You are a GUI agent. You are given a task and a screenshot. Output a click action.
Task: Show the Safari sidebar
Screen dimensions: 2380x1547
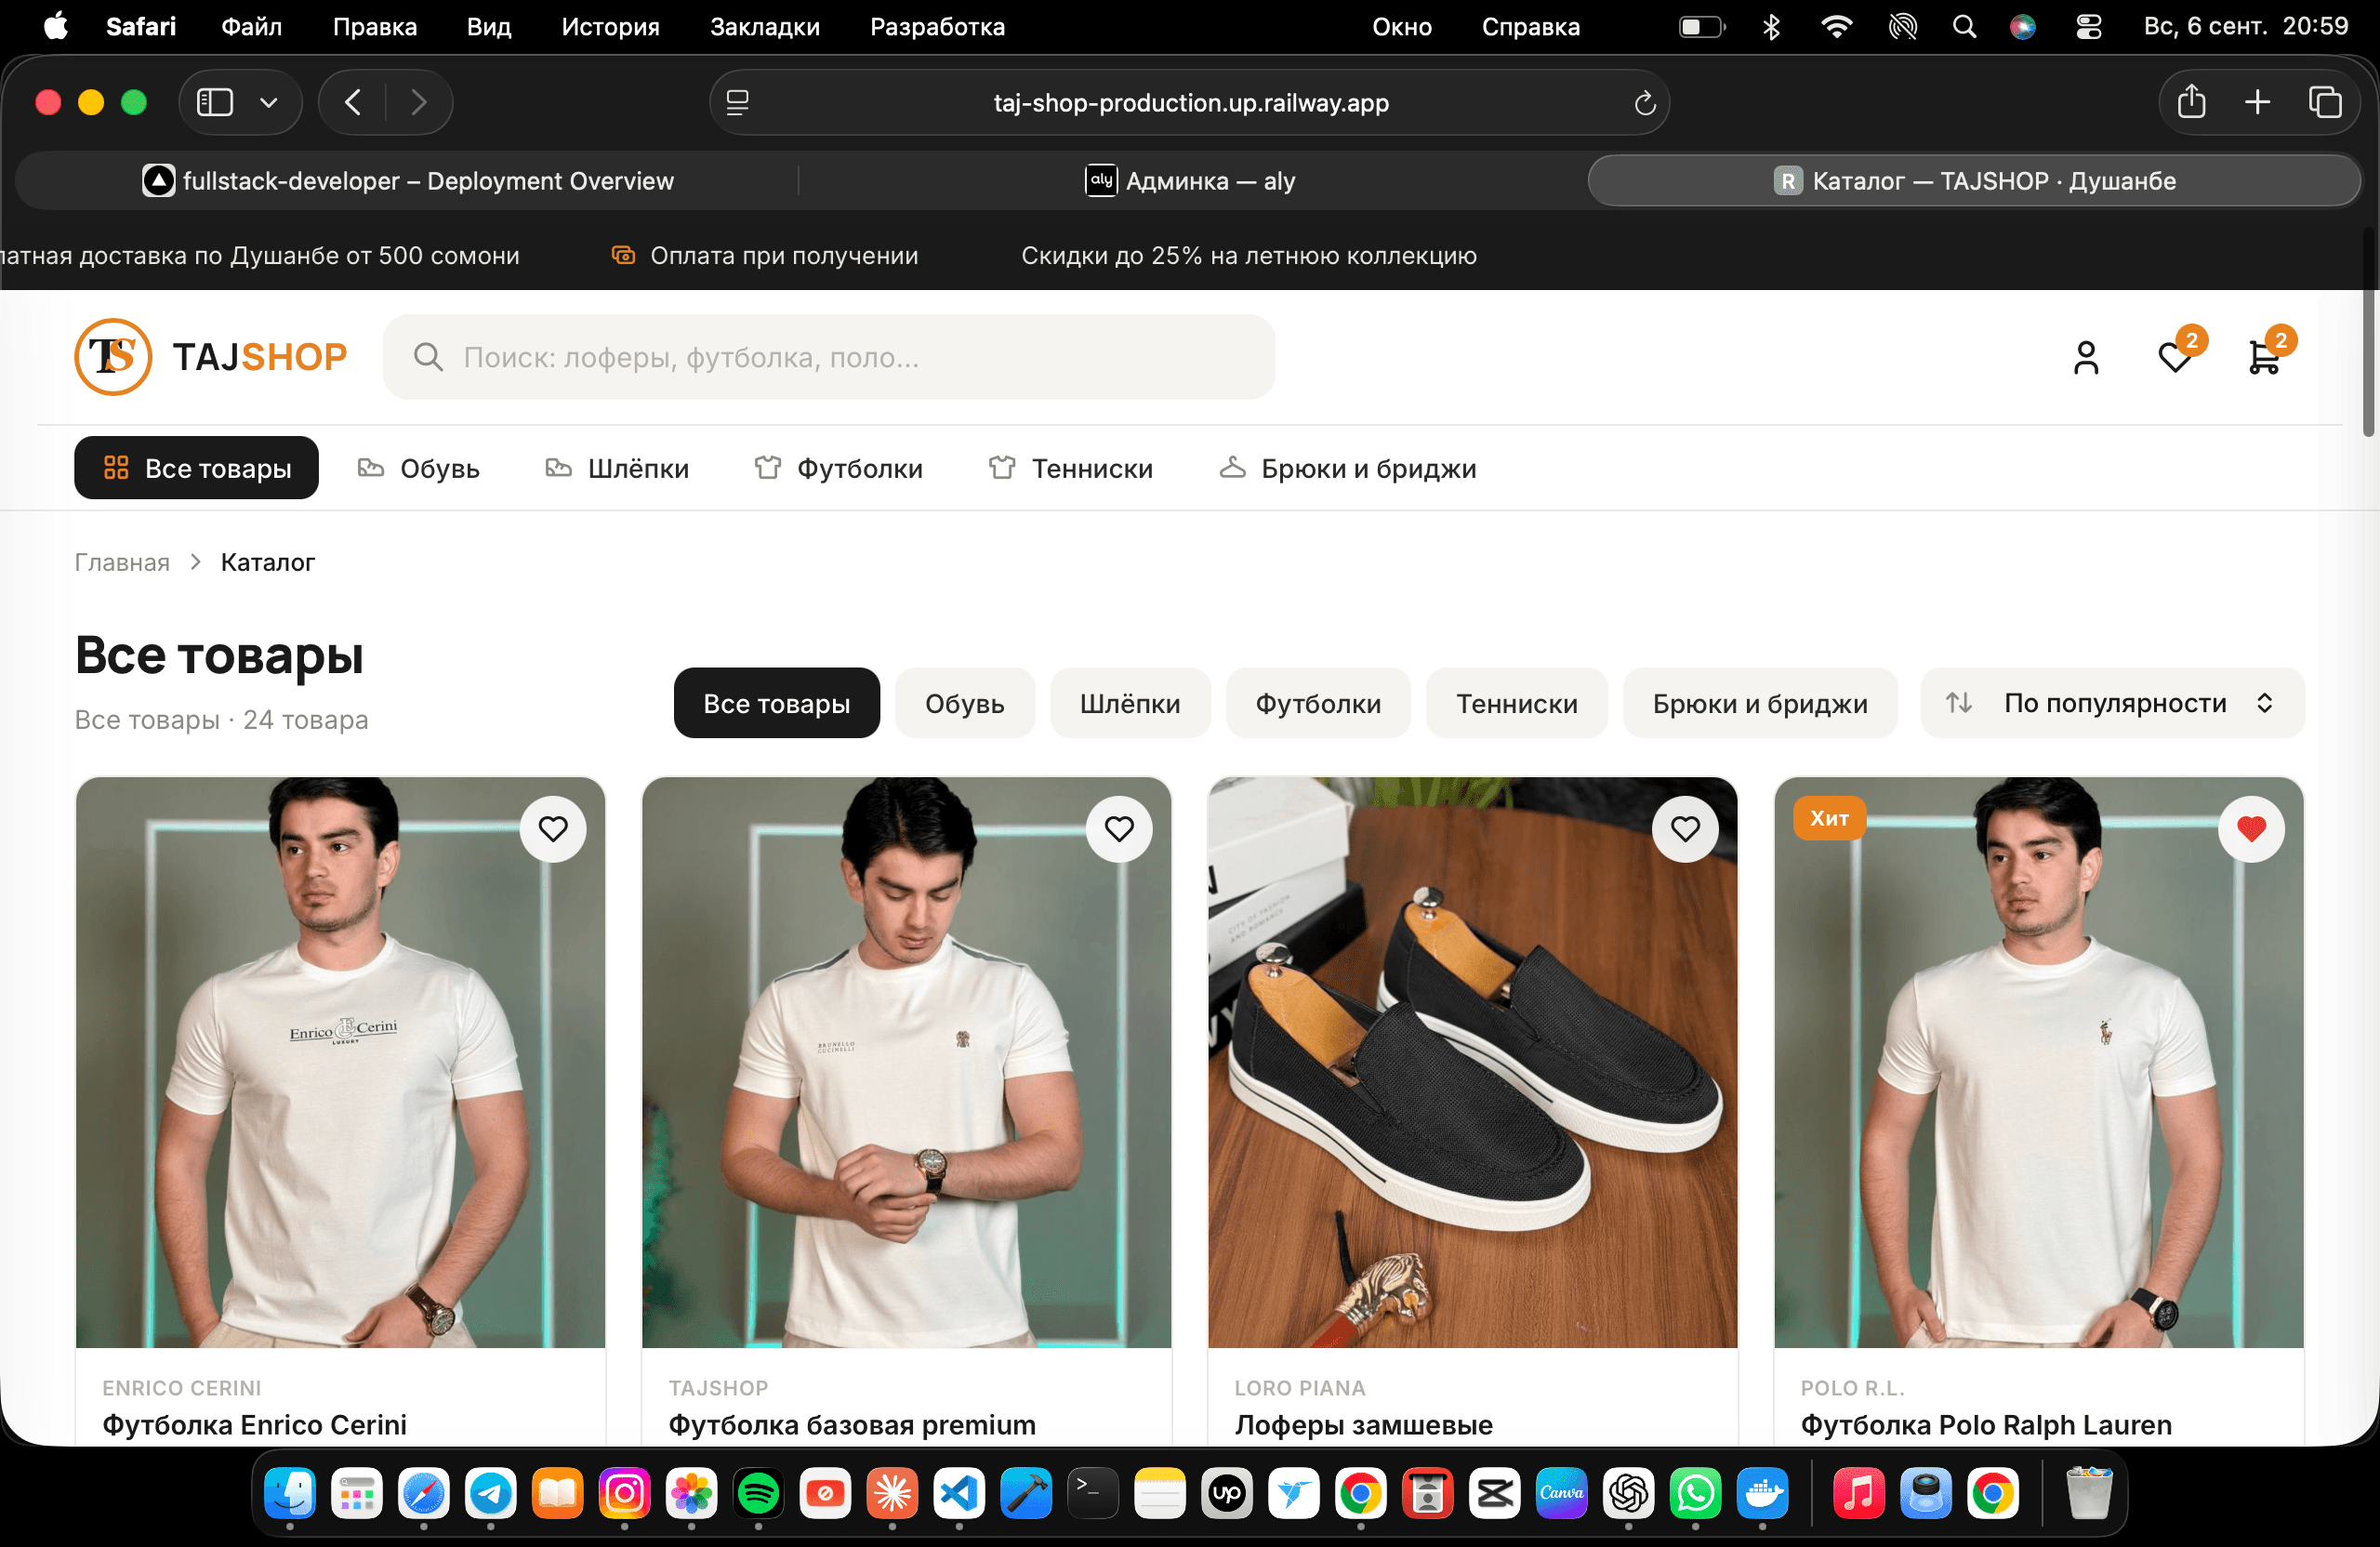tap(215, 102)
